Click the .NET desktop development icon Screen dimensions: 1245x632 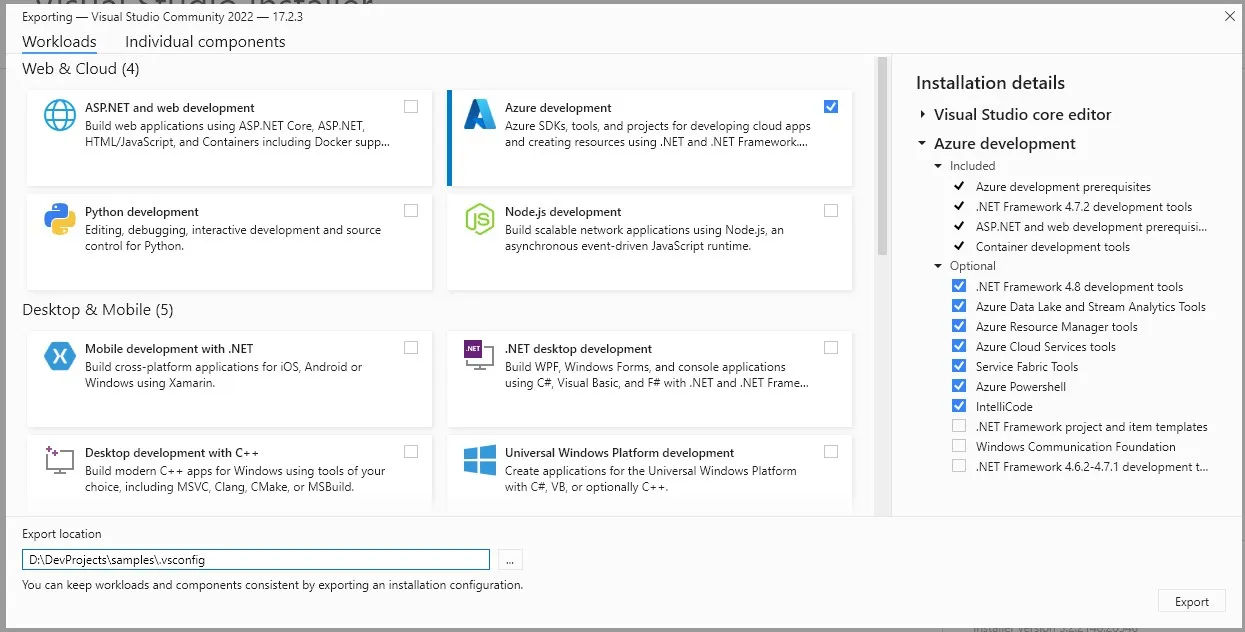point(479,355)
